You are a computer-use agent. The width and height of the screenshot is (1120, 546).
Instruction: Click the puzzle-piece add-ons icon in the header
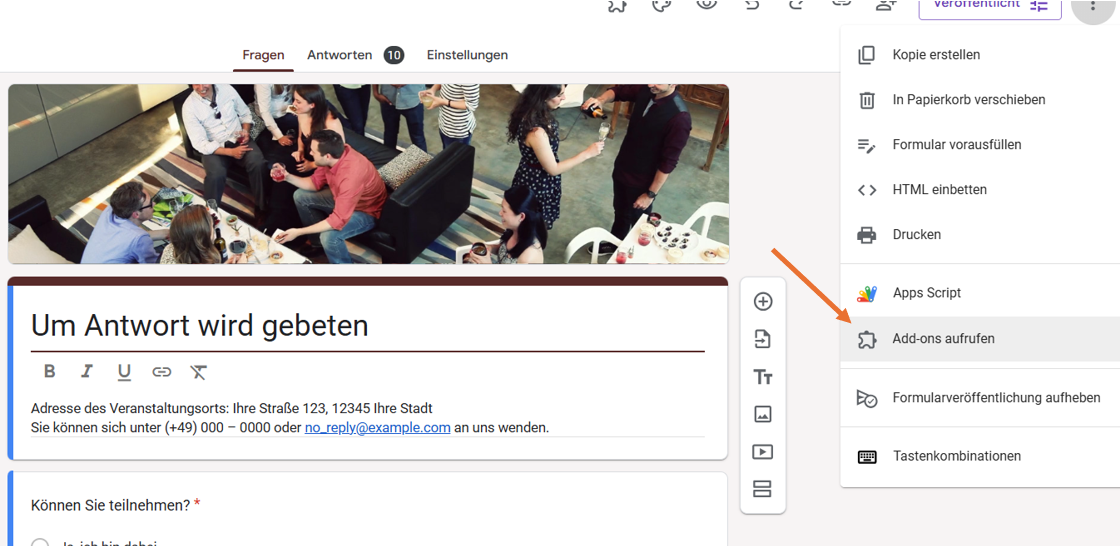pyautogui.click(x=617, y=5)
